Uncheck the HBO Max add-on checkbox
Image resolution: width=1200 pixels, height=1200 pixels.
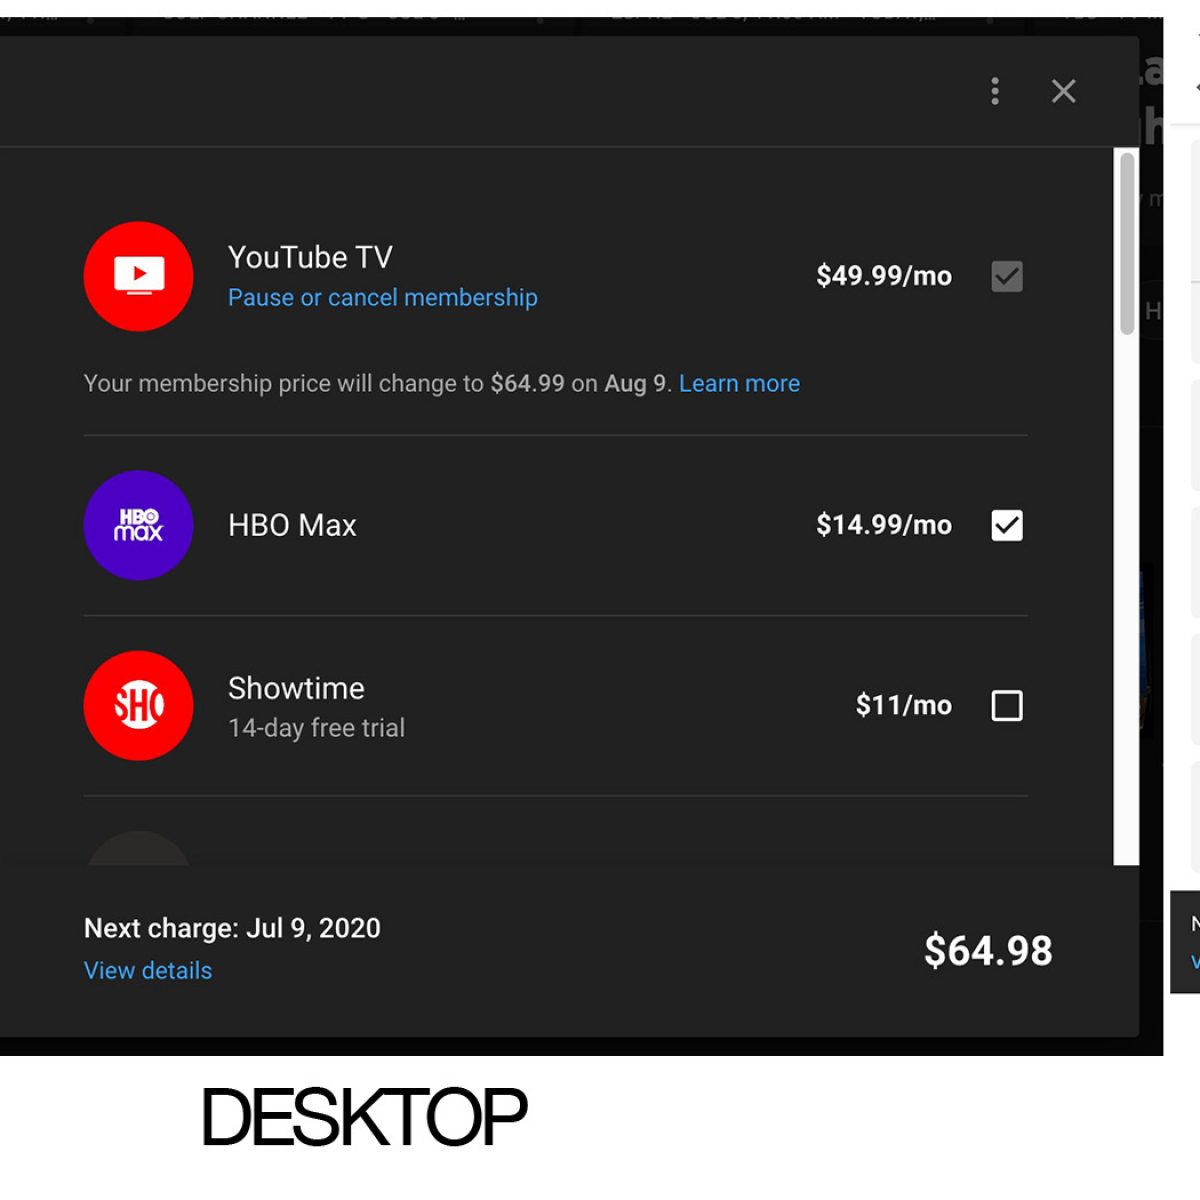tap(1007, 525)
